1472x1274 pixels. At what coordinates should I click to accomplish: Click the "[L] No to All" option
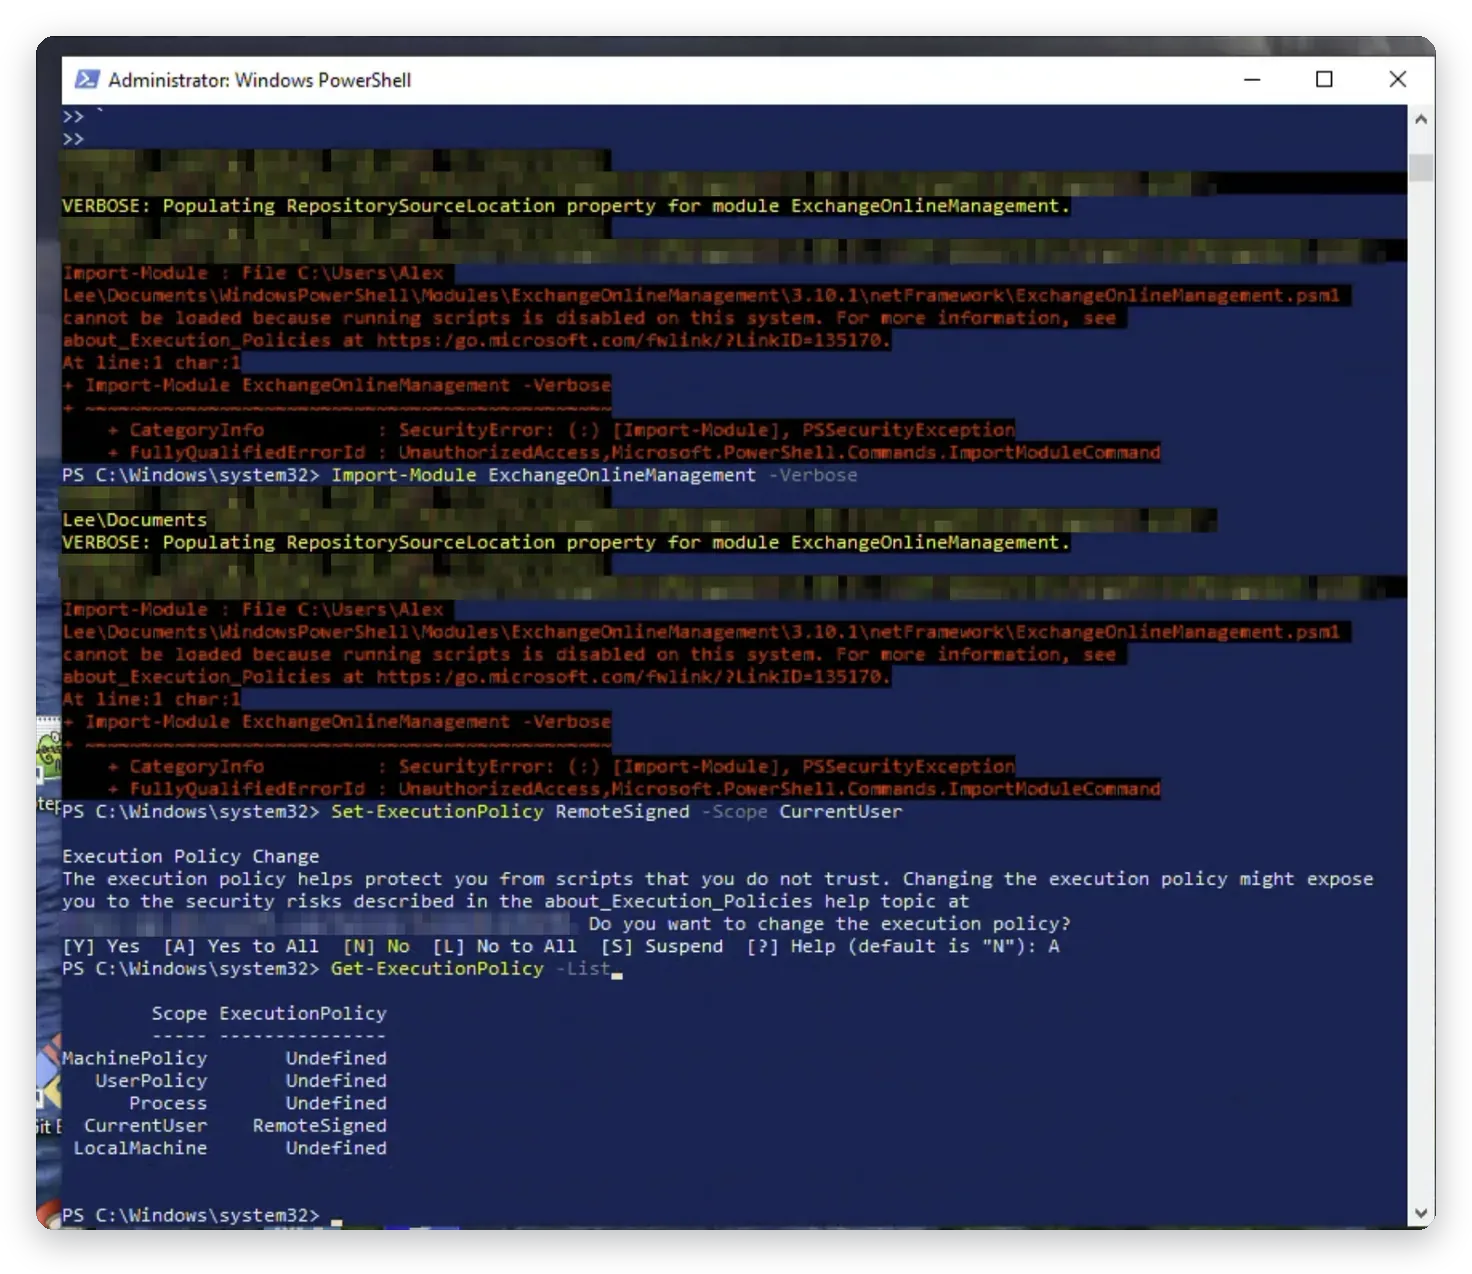pyautogui.click(x=504, y=946)
